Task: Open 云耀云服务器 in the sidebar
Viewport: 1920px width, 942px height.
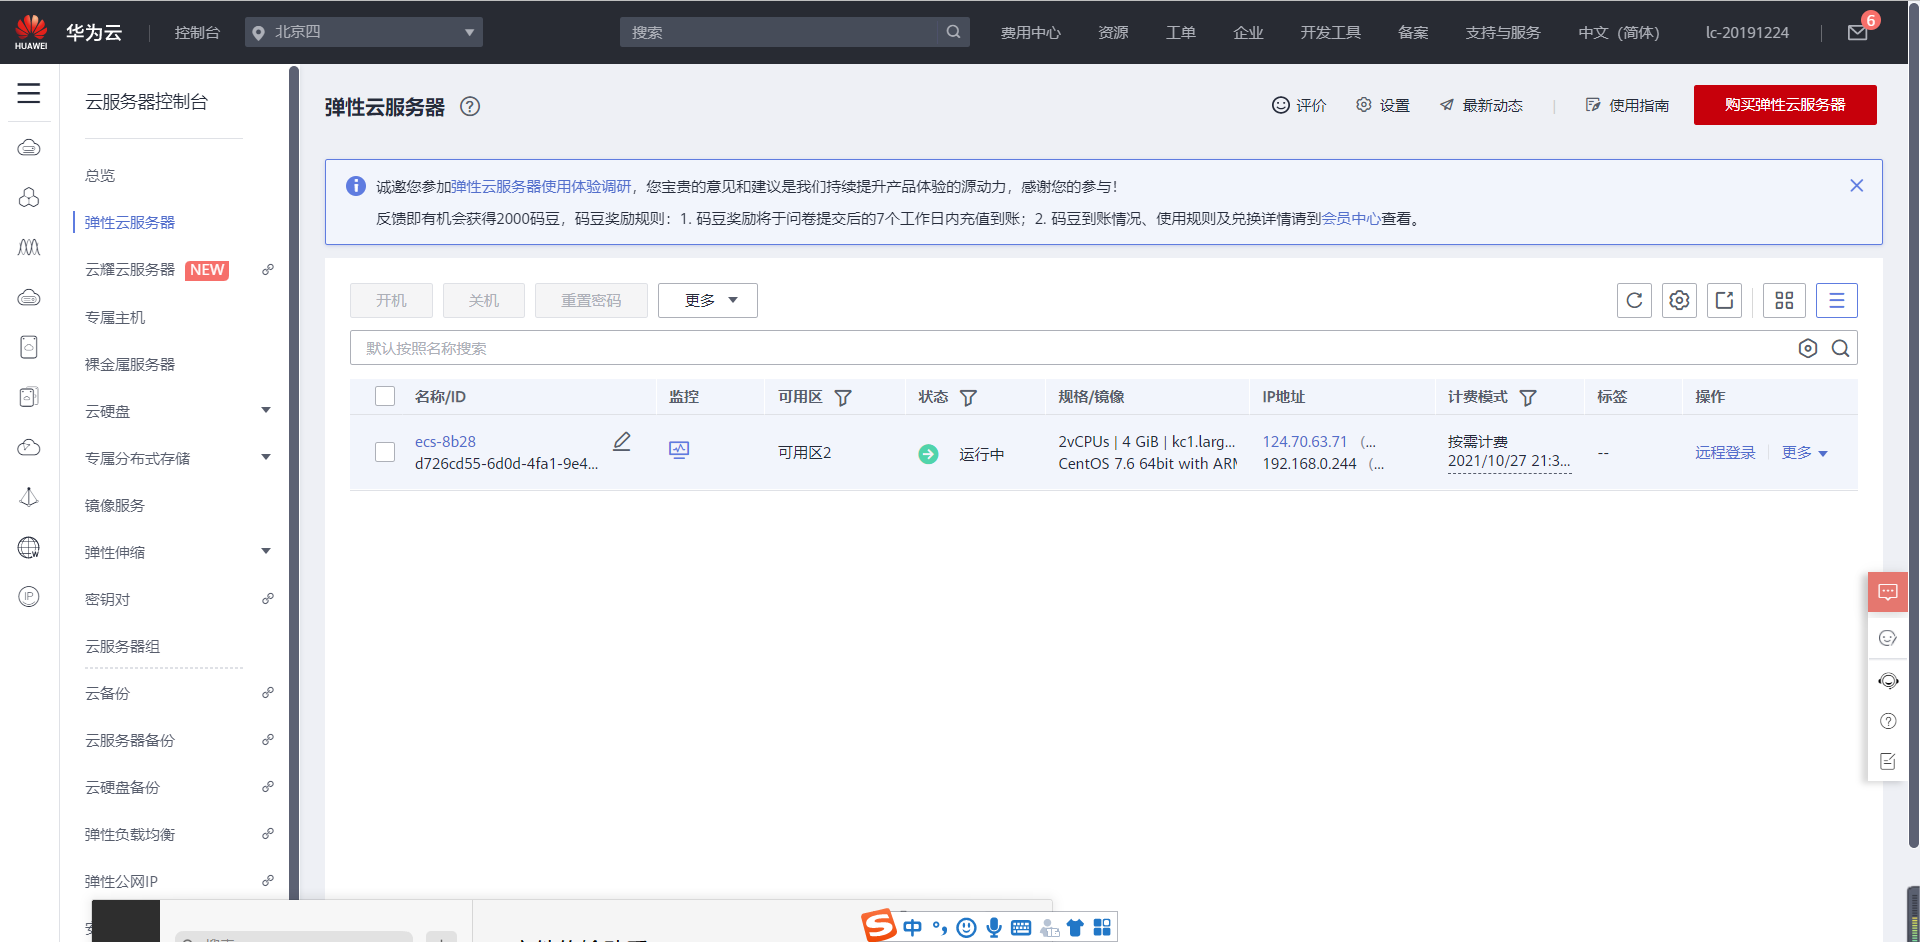Action: pos(130,270)
